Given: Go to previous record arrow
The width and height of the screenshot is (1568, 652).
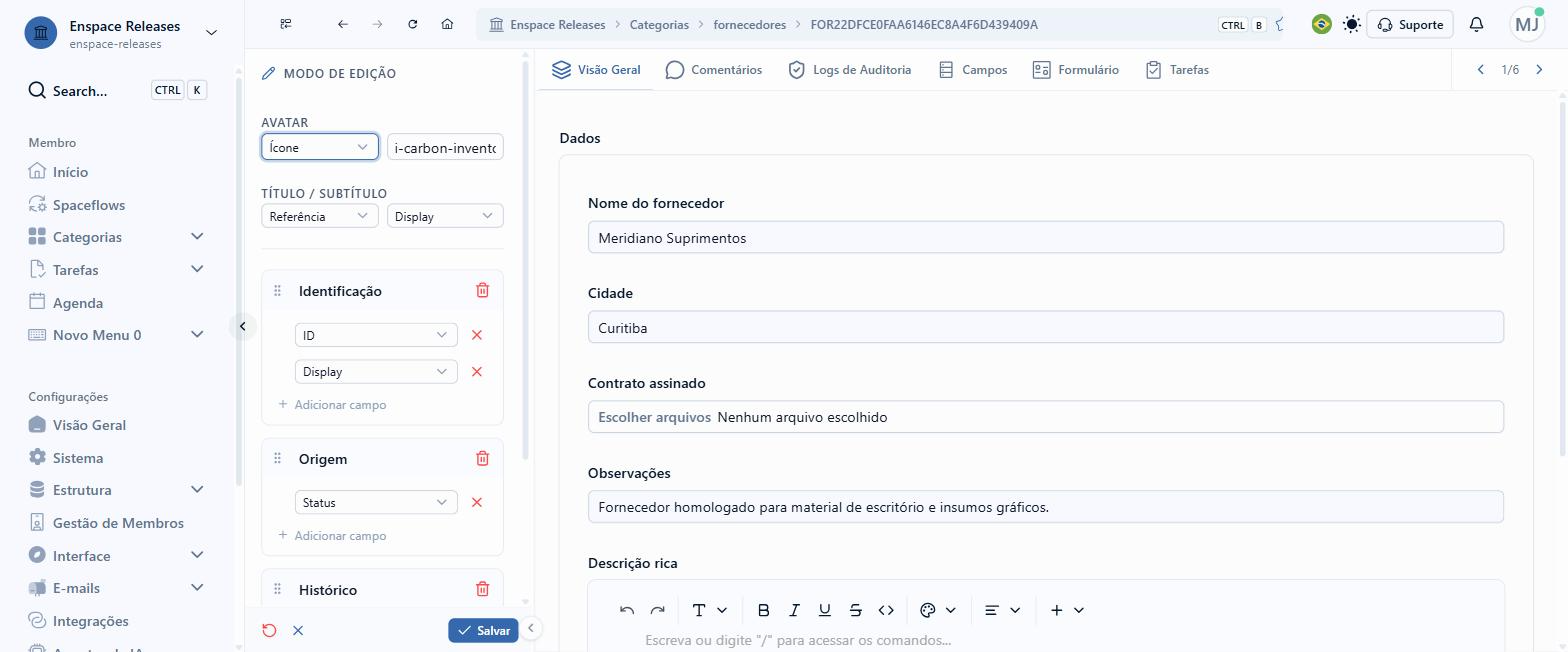Looking at the screenshot, I should (x=1481, y=70).
